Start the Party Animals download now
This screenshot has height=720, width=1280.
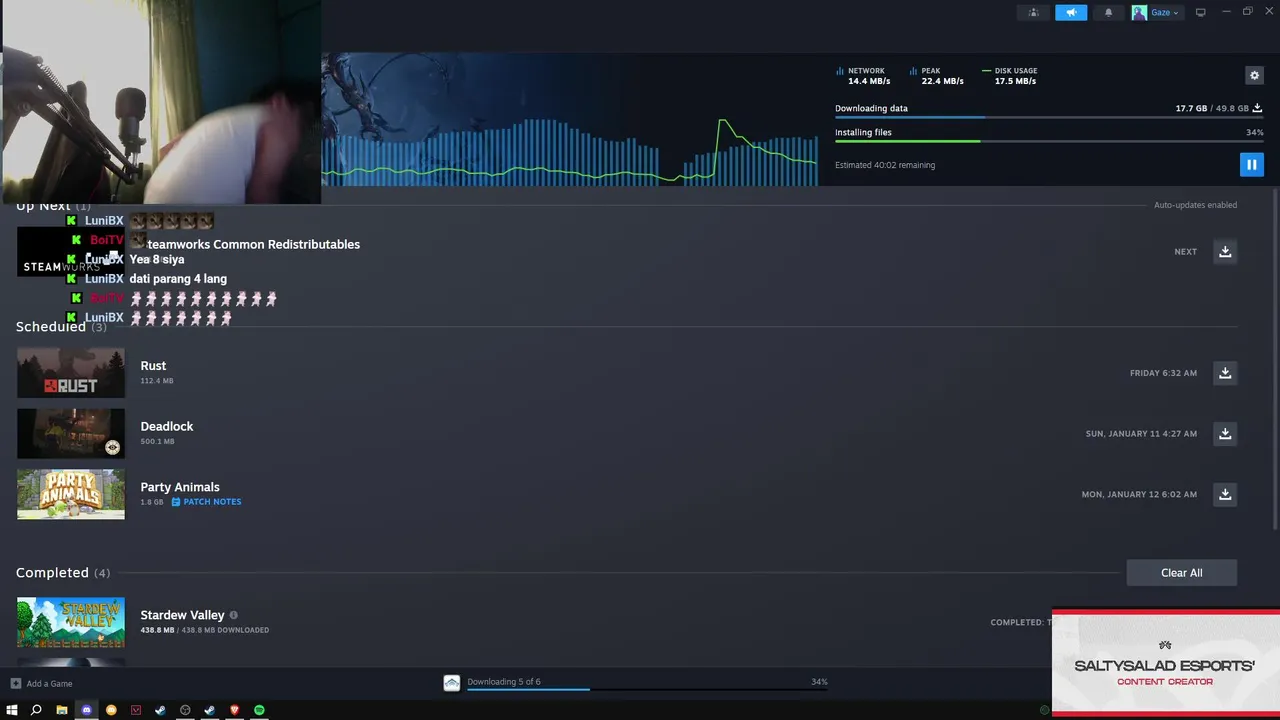[1225, 494]
